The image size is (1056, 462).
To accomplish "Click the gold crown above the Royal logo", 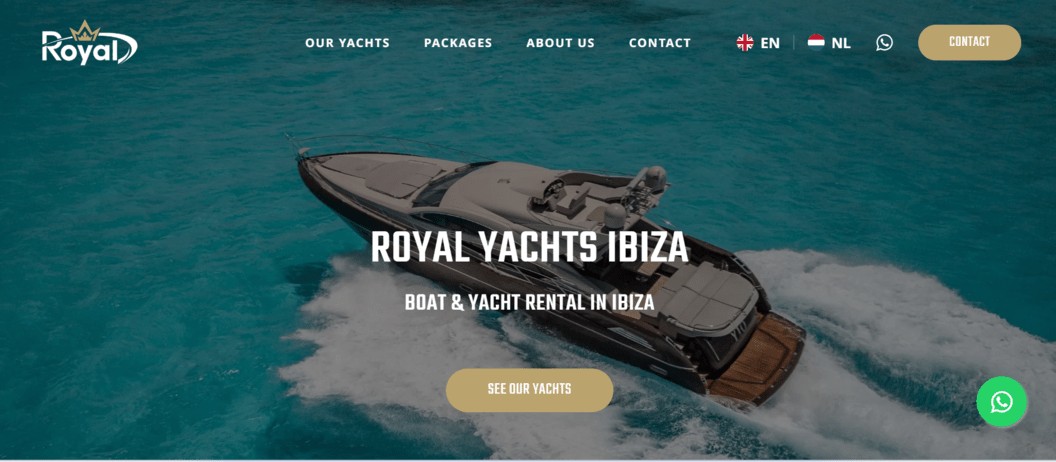I will tap(86, 30).
